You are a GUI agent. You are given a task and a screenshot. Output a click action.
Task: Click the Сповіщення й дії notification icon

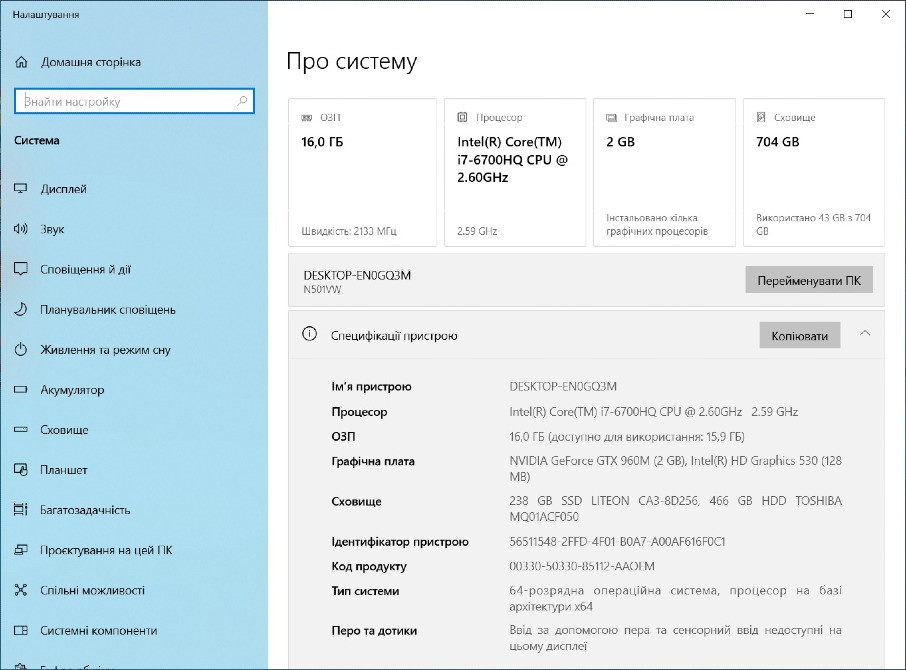tap(21, 269)
